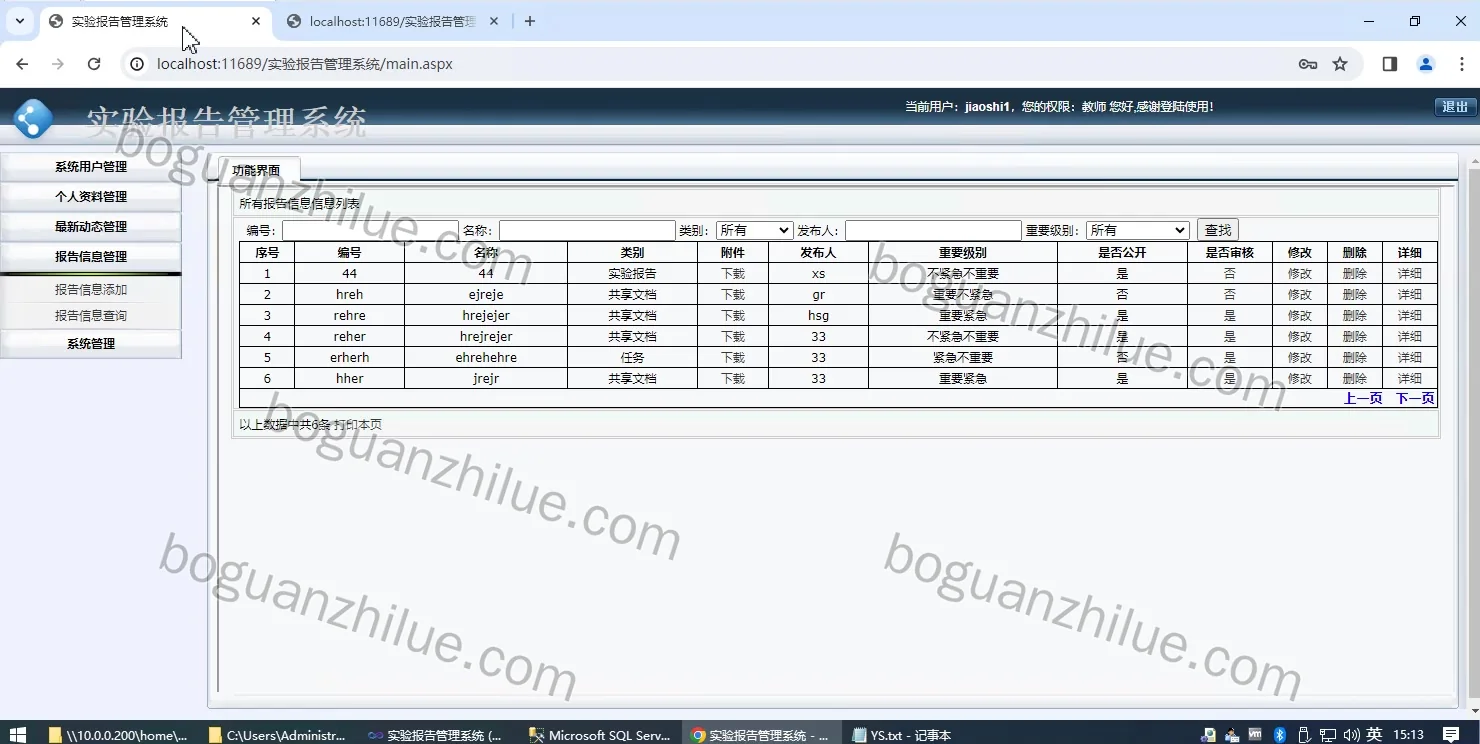This screenshot has width=1480, height=744.
Task: Click 删除 for row rehre
Action: point(1355,316)
